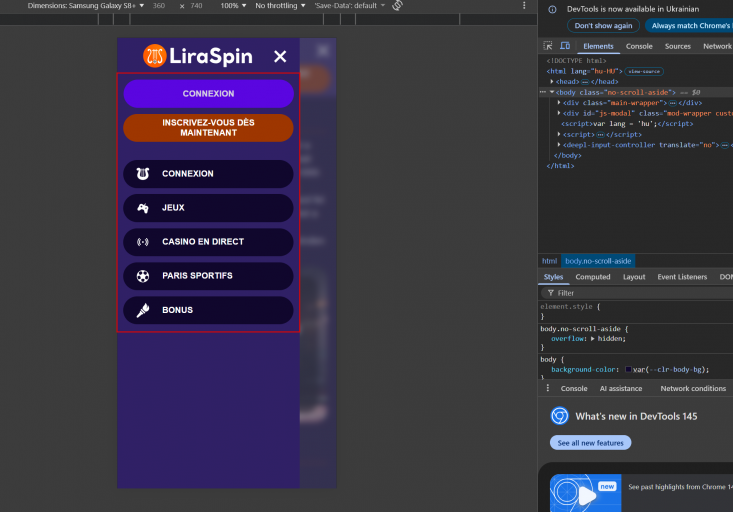The height and width of the screenshot is (512, 733).
Task: Switch to the Elements tab
Action: pyautogui.click(x=598, y=46)
